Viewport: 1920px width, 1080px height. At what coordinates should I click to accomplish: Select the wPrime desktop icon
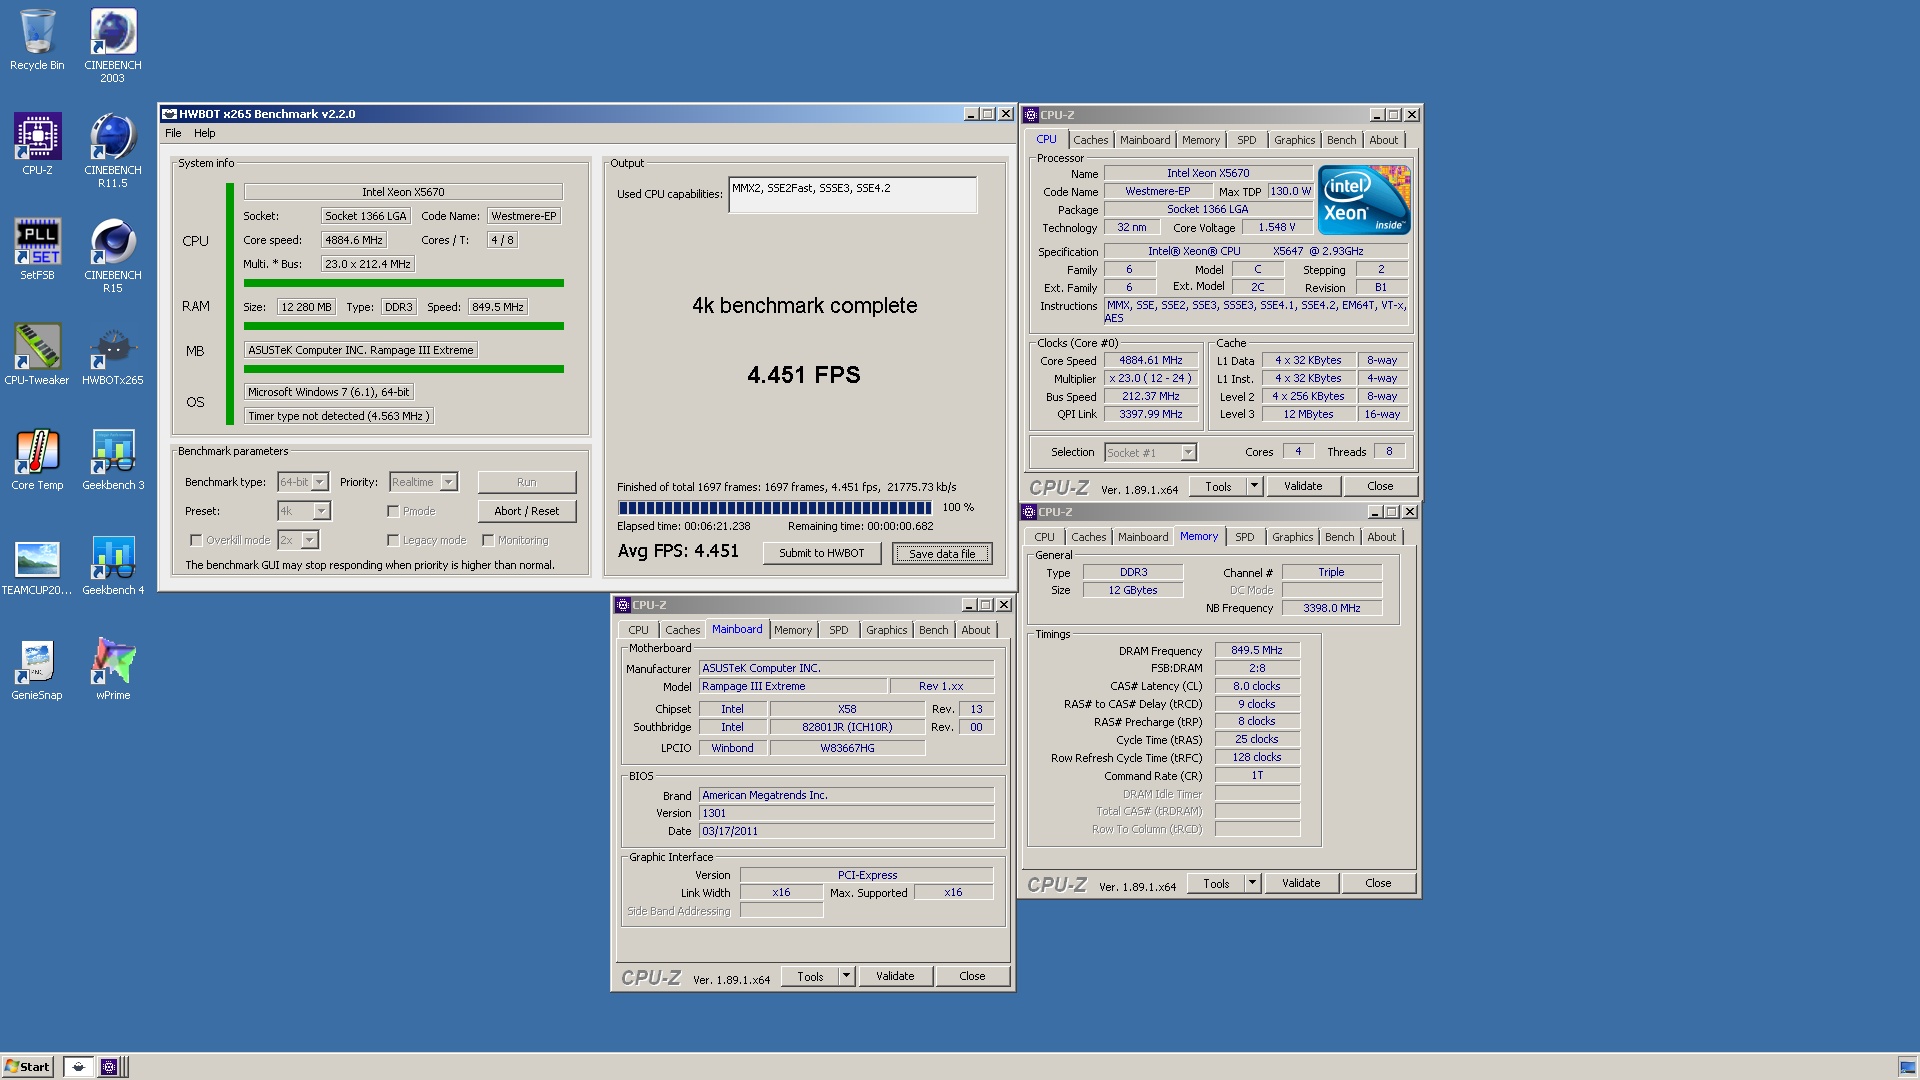pos(113,670)
